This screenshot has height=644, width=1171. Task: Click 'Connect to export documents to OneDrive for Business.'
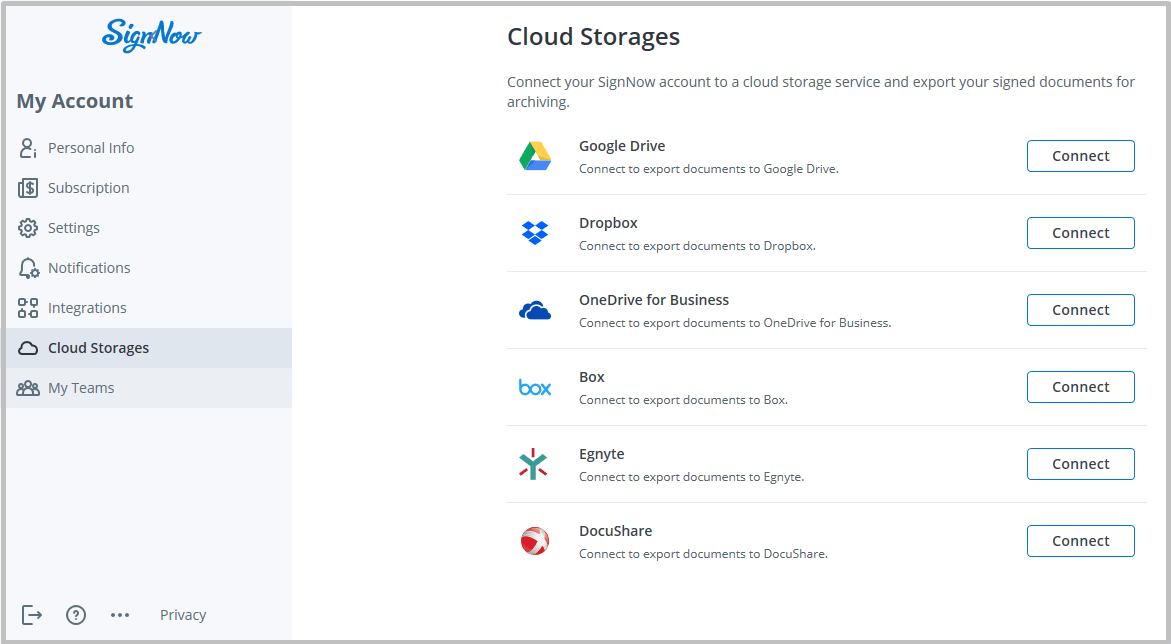(x=736, y=323)
